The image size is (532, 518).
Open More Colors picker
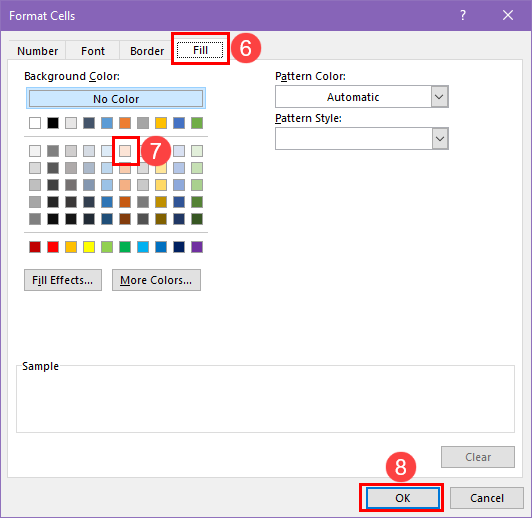coord(156,280)
